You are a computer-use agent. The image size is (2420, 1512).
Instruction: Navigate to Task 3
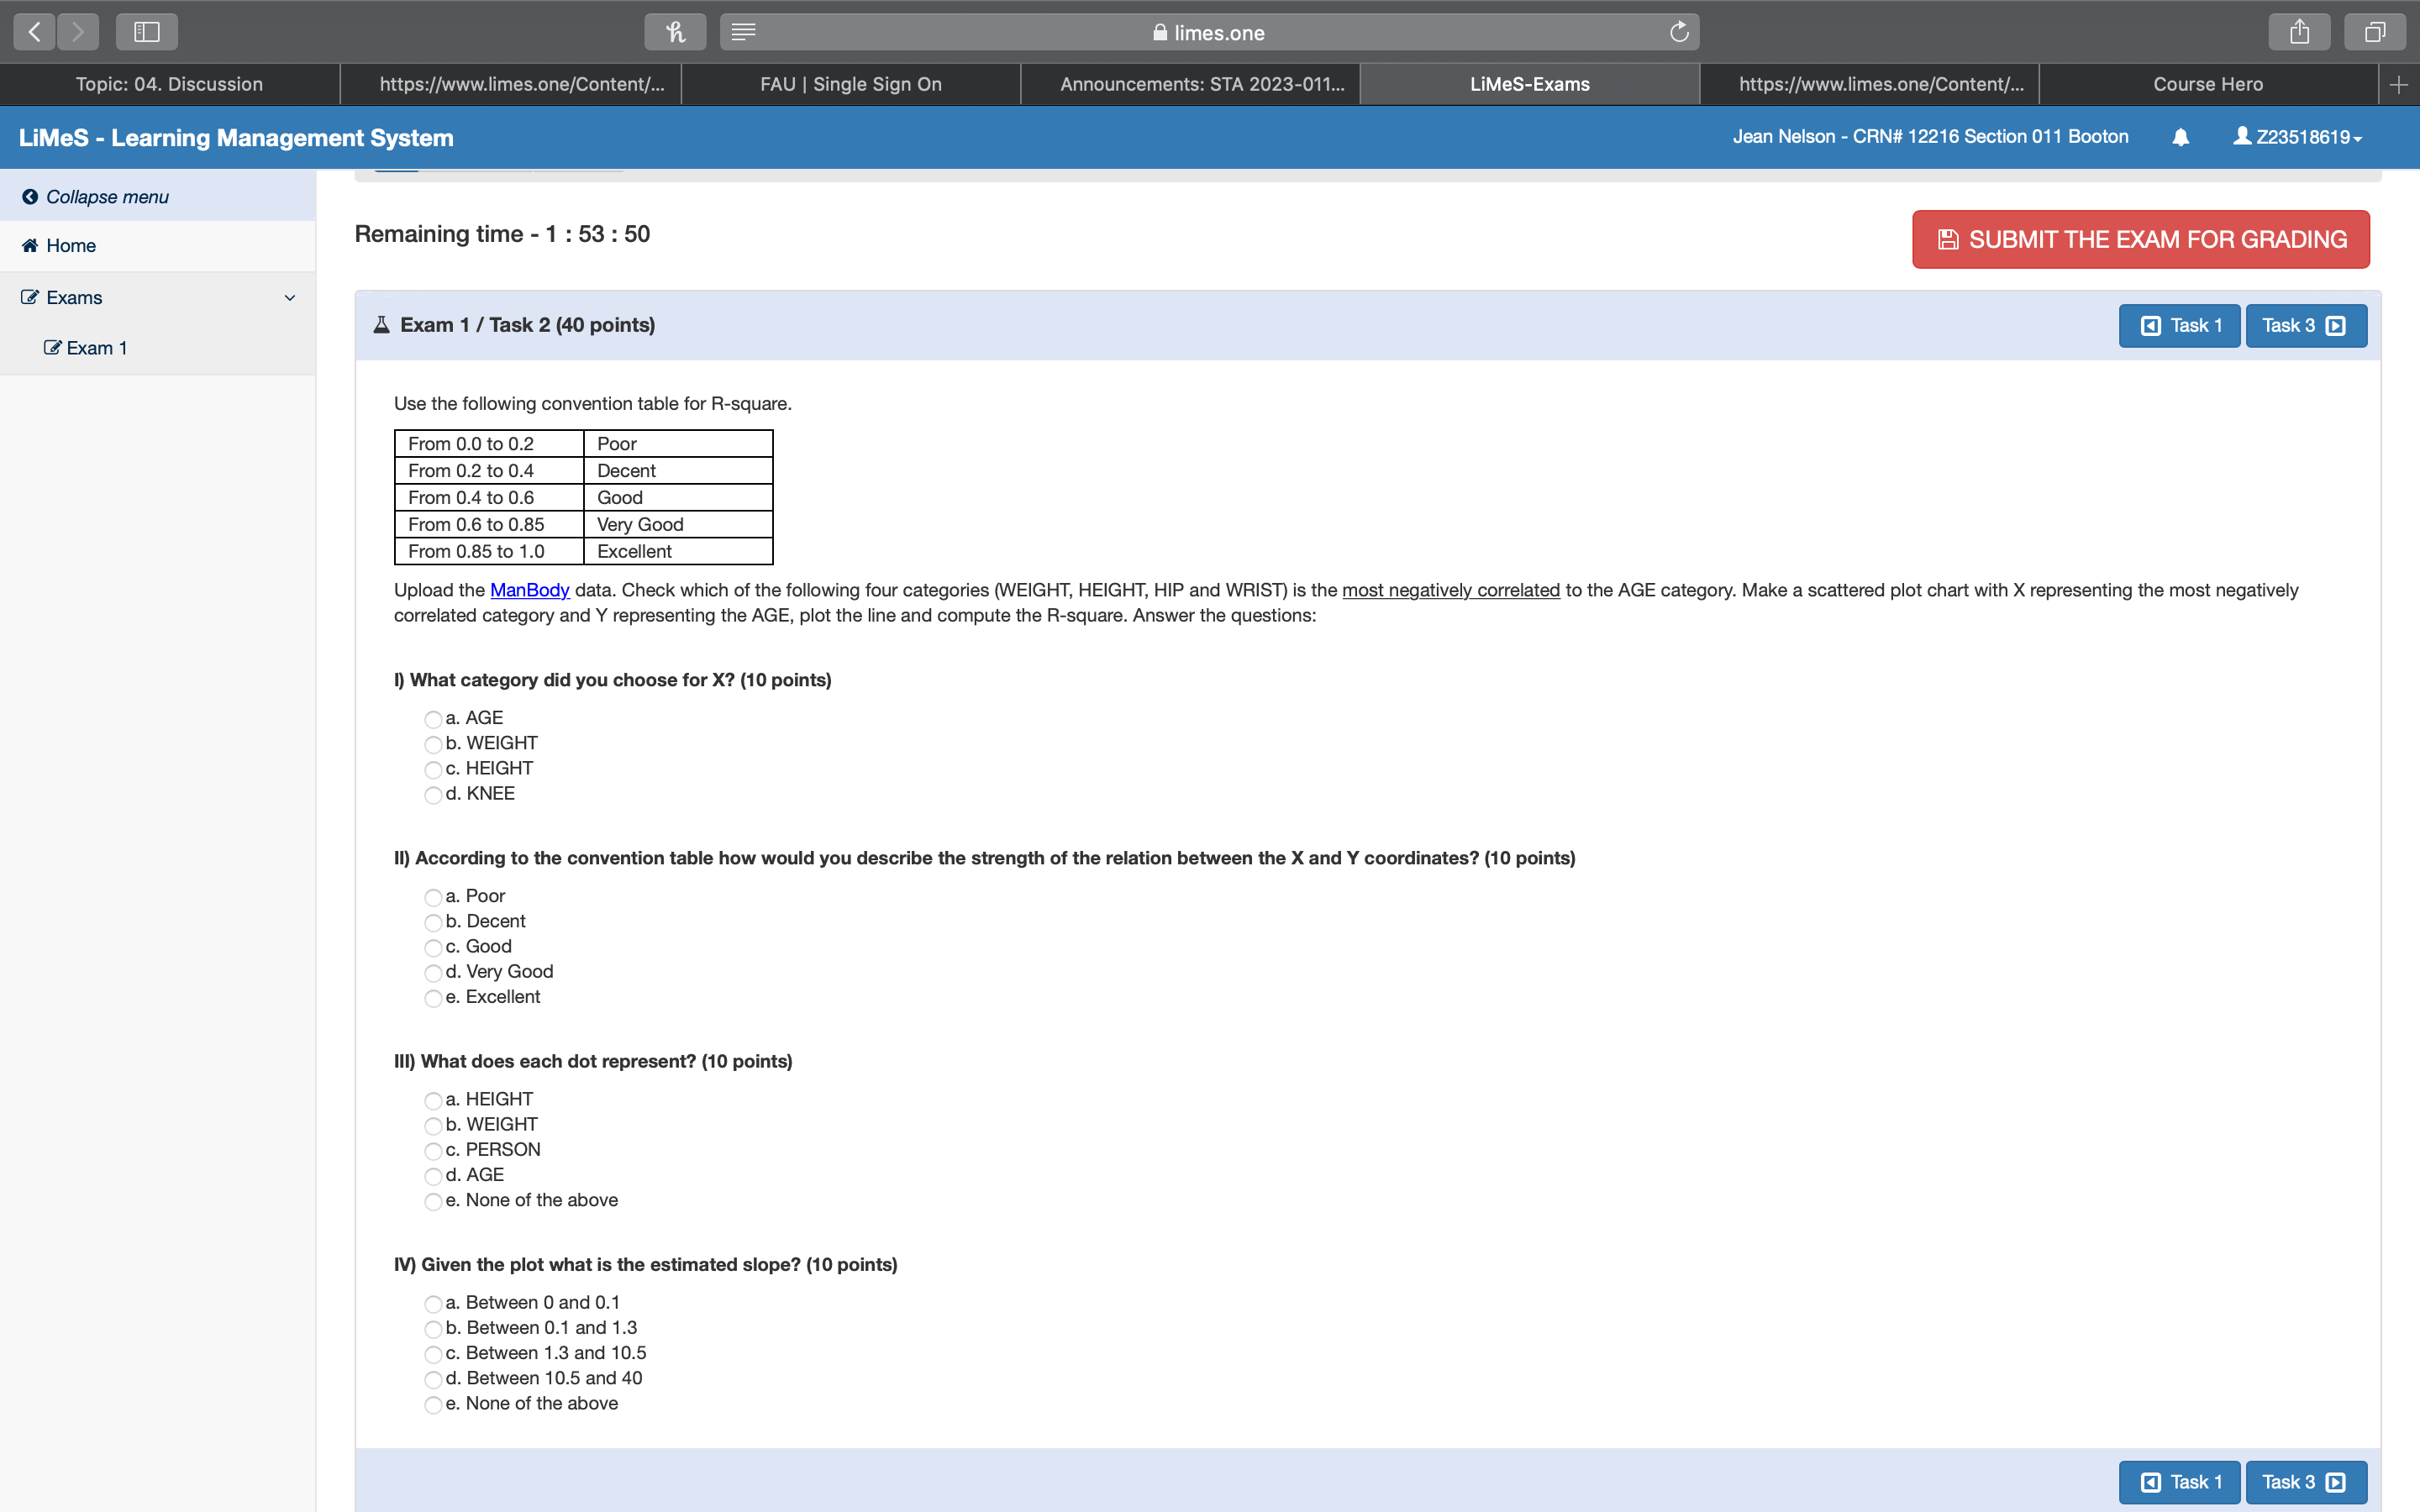(2305, 325)
